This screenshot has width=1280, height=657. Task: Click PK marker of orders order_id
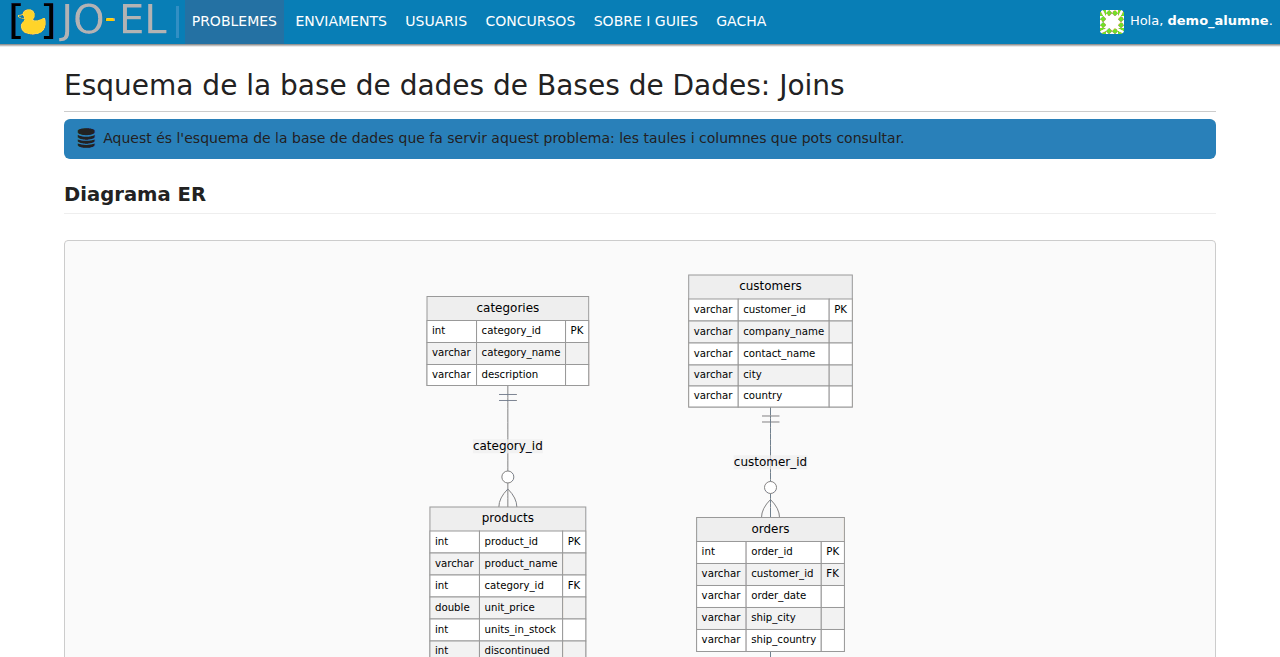[x=833, y=552]
